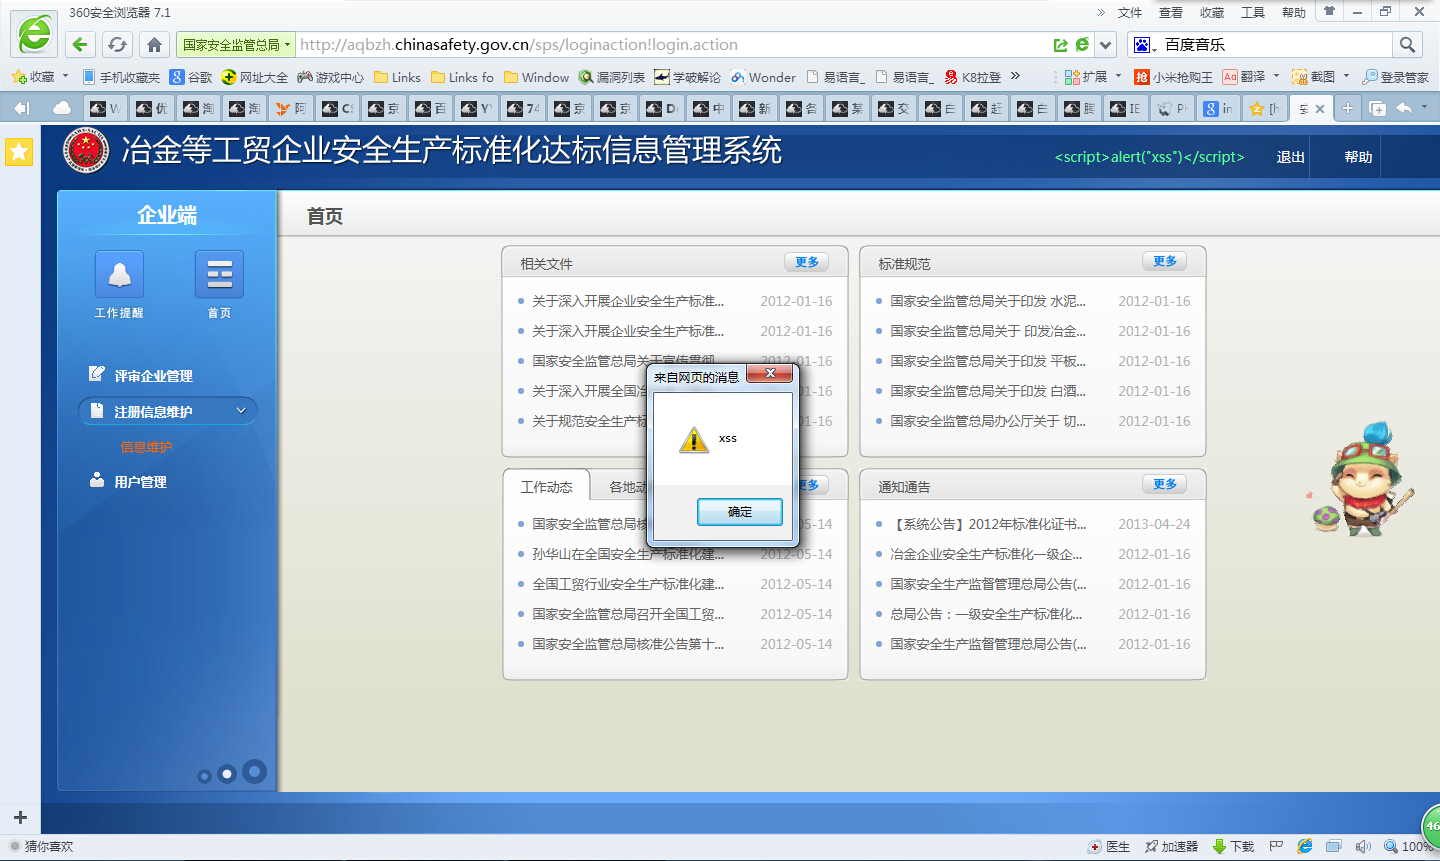This screenshot has width=1440, height=861.
Task: Click 更多 in 通知通告 panel
Action: pos(1165,484)
